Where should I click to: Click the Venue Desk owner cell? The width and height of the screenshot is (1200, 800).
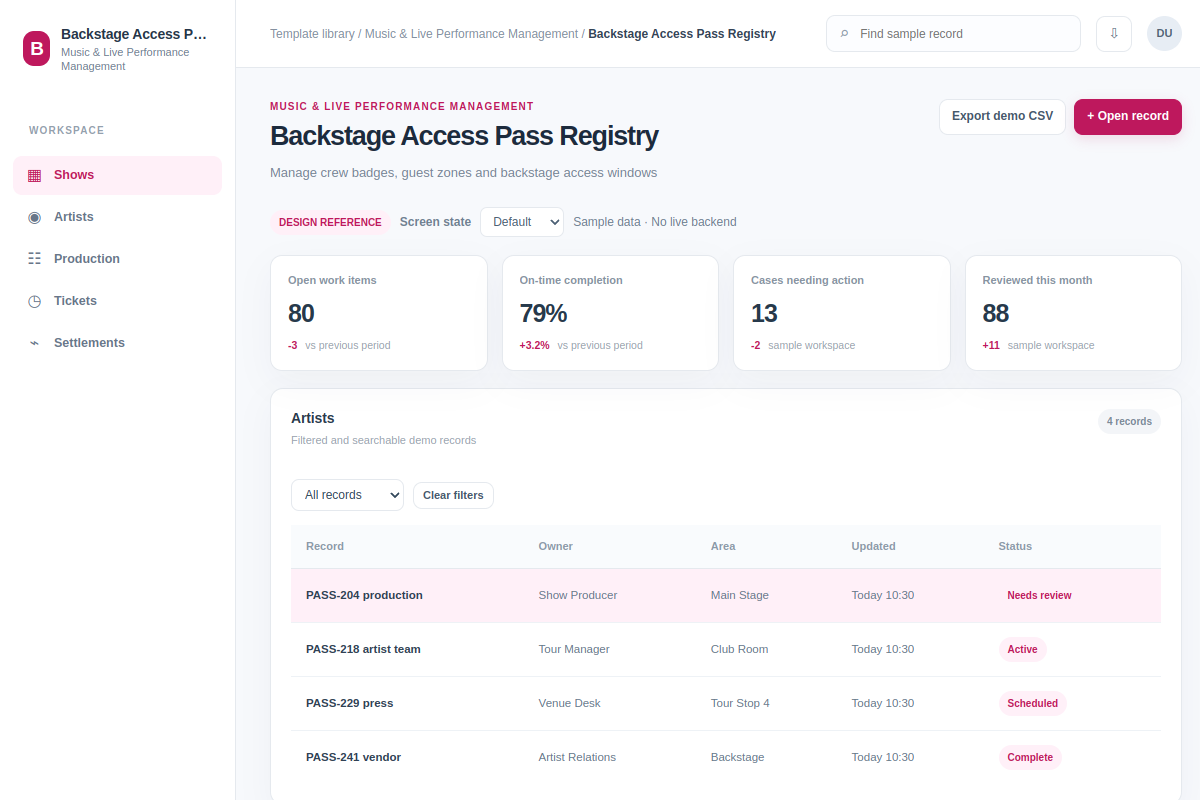coord(570,703)
